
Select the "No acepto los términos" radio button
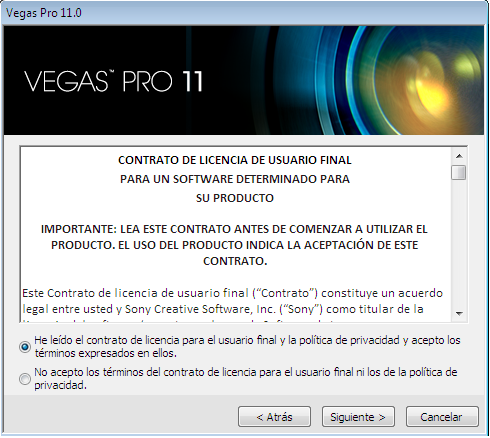25,379
